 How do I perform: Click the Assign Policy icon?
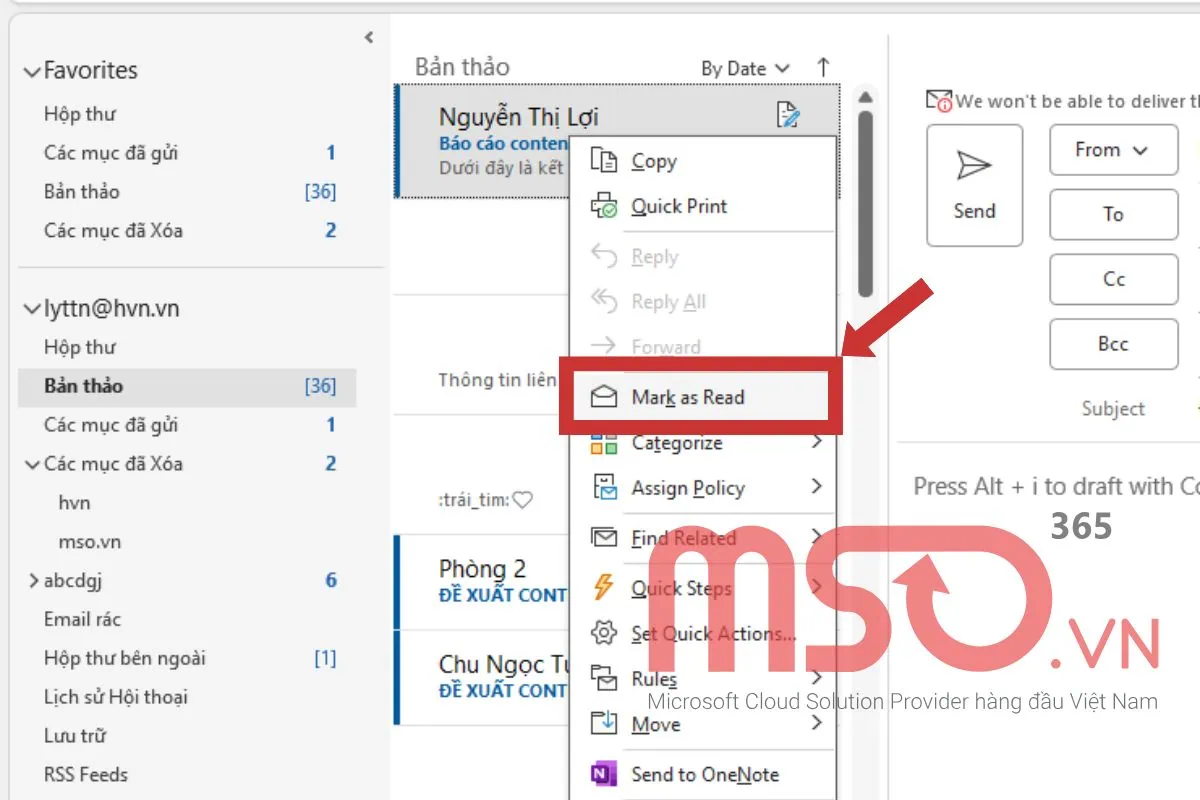pos(604,488)
